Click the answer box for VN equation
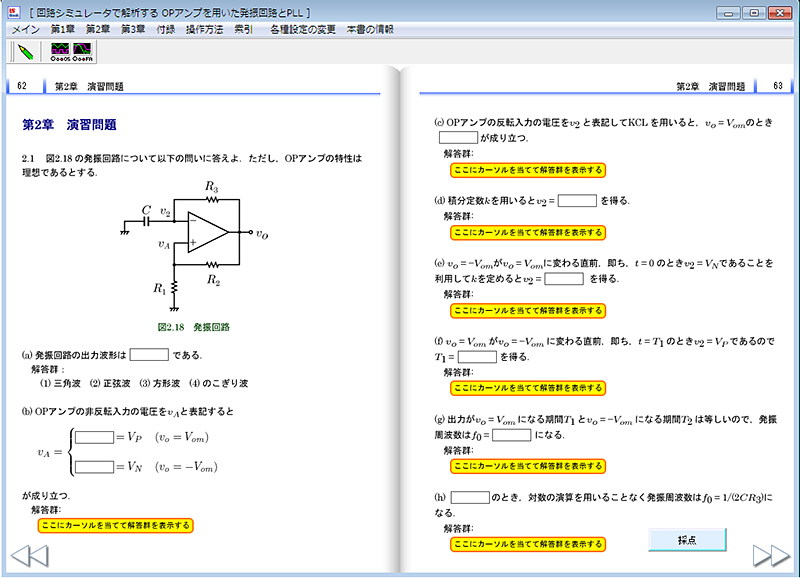The height and width of the screenshot is (578, 800). click(x=94, y=467)
